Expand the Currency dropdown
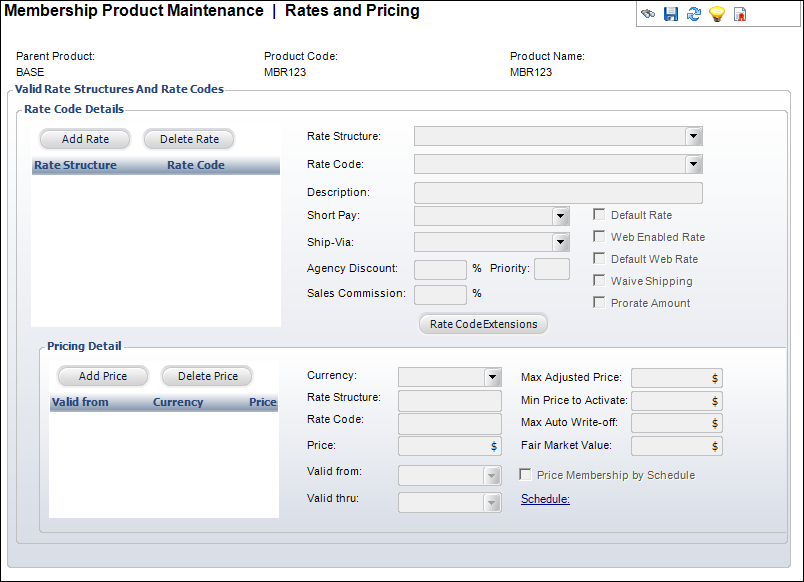This screenshot has width=804, height=582. [x=493, y=377]
